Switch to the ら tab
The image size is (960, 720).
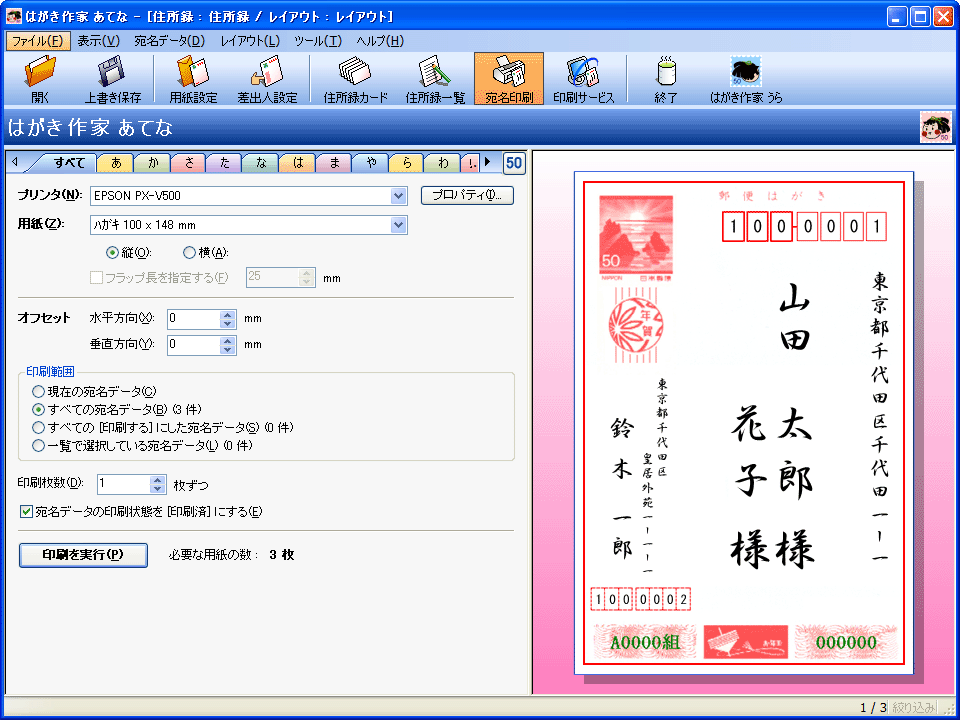click(407, 163)
